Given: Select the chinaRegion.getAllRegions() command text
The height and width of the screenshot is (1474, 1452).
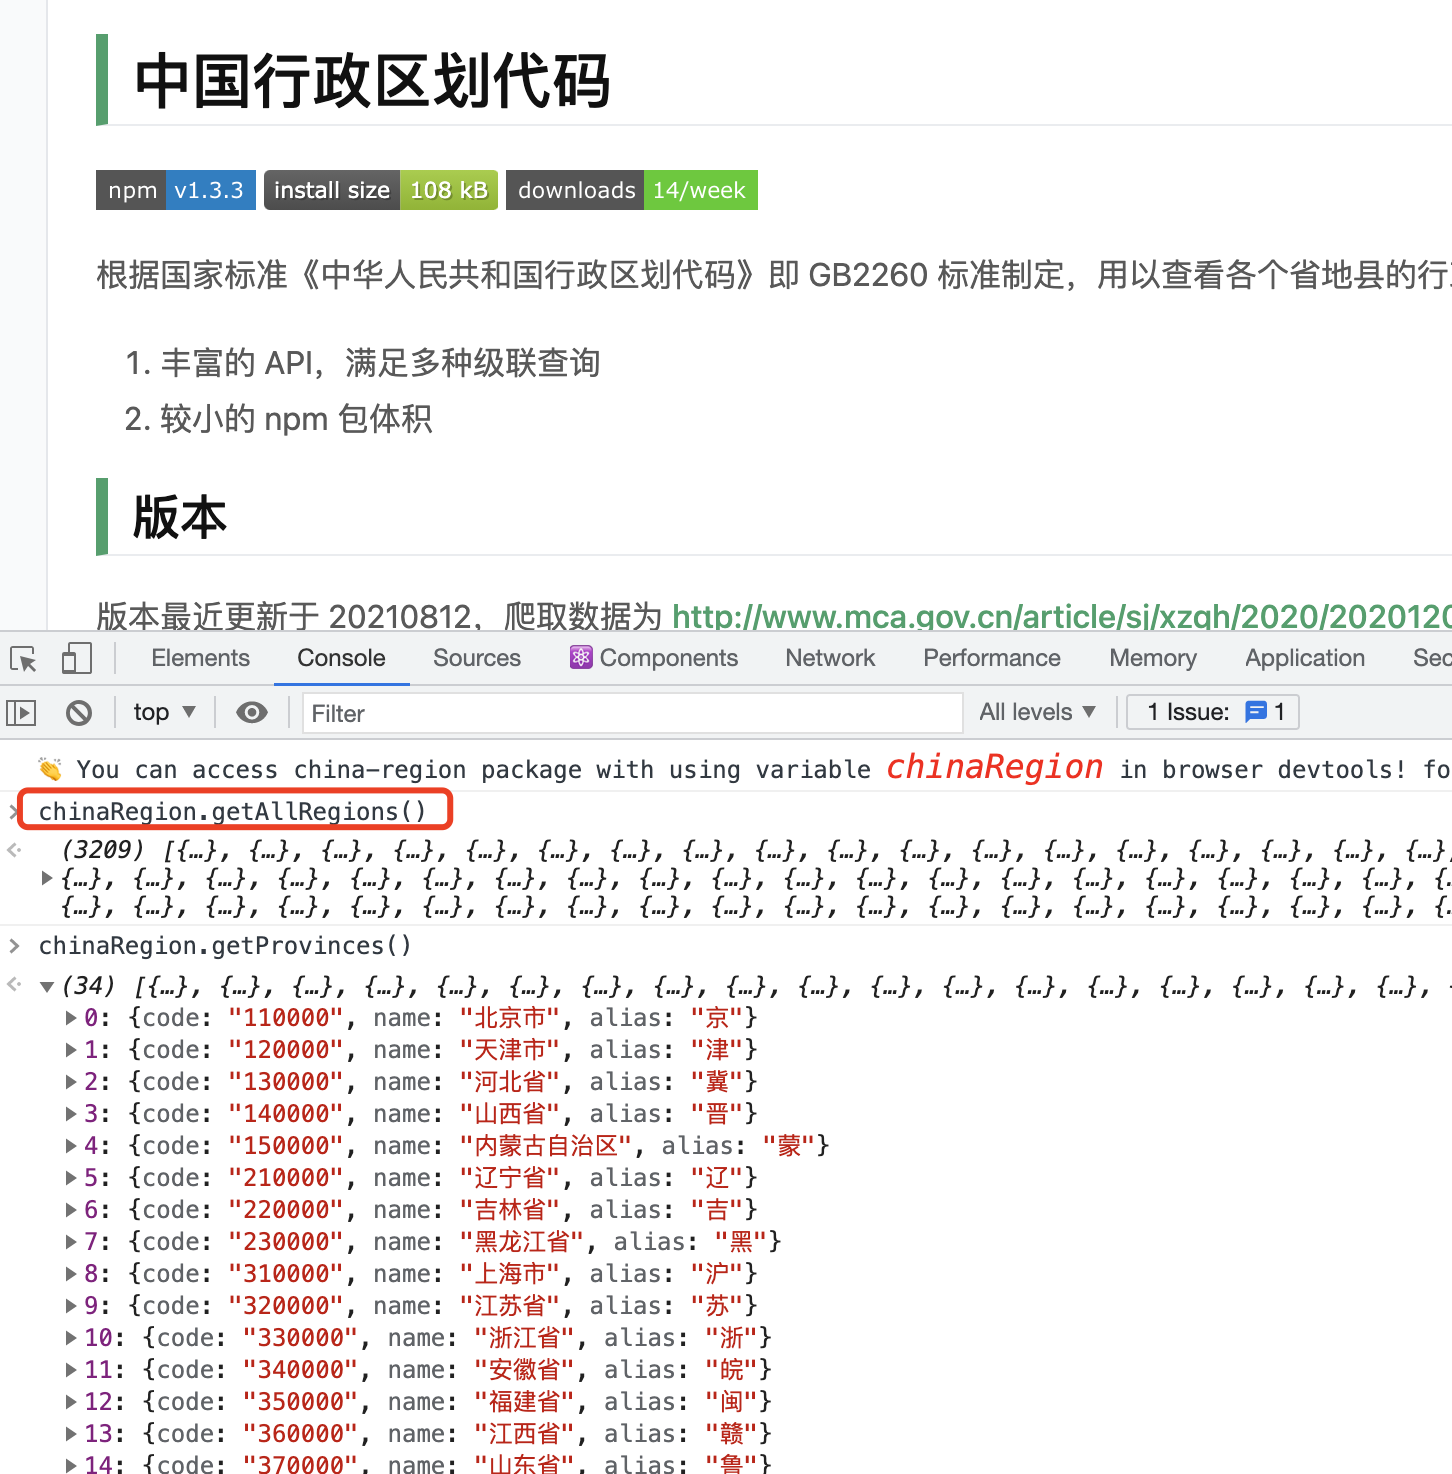Looking at the screenshot, I should pos(233,811).
